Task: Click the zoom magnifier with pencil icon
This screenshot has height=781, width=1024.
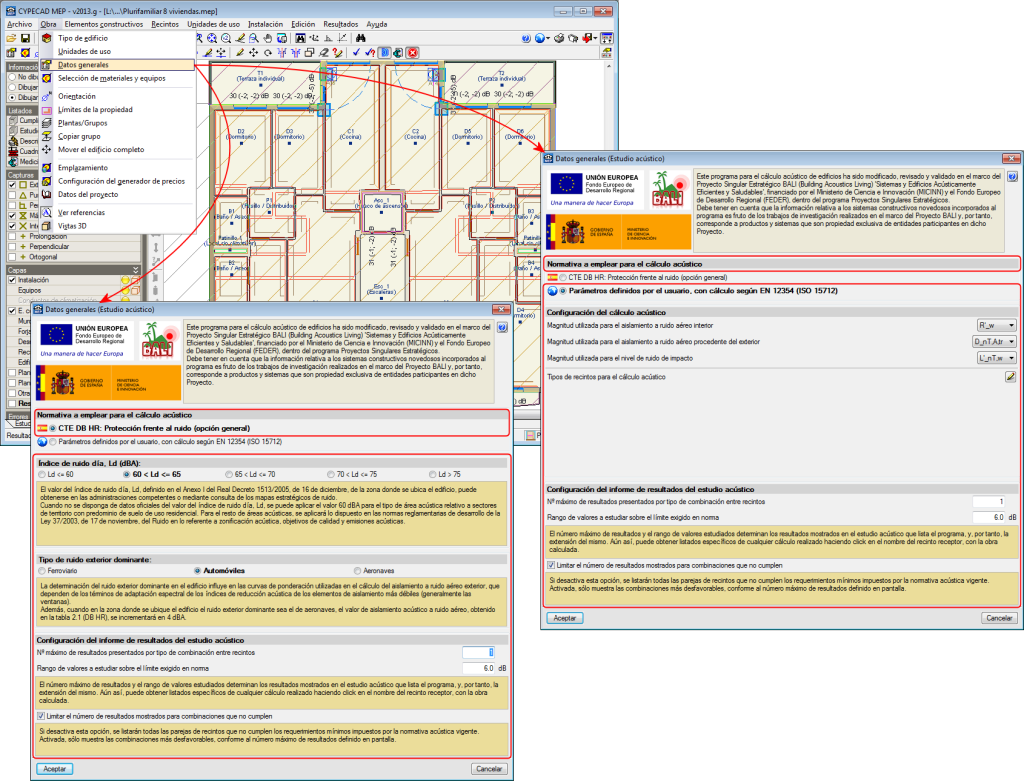Action: pyautogui.click(x=240, y=39)
